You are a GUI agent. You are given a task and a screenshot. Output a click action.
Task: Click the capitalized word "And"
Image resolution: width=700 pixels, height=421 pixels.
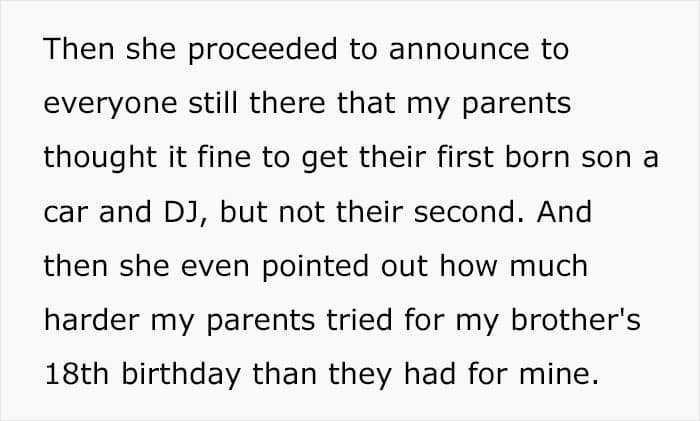pos(564,212)
